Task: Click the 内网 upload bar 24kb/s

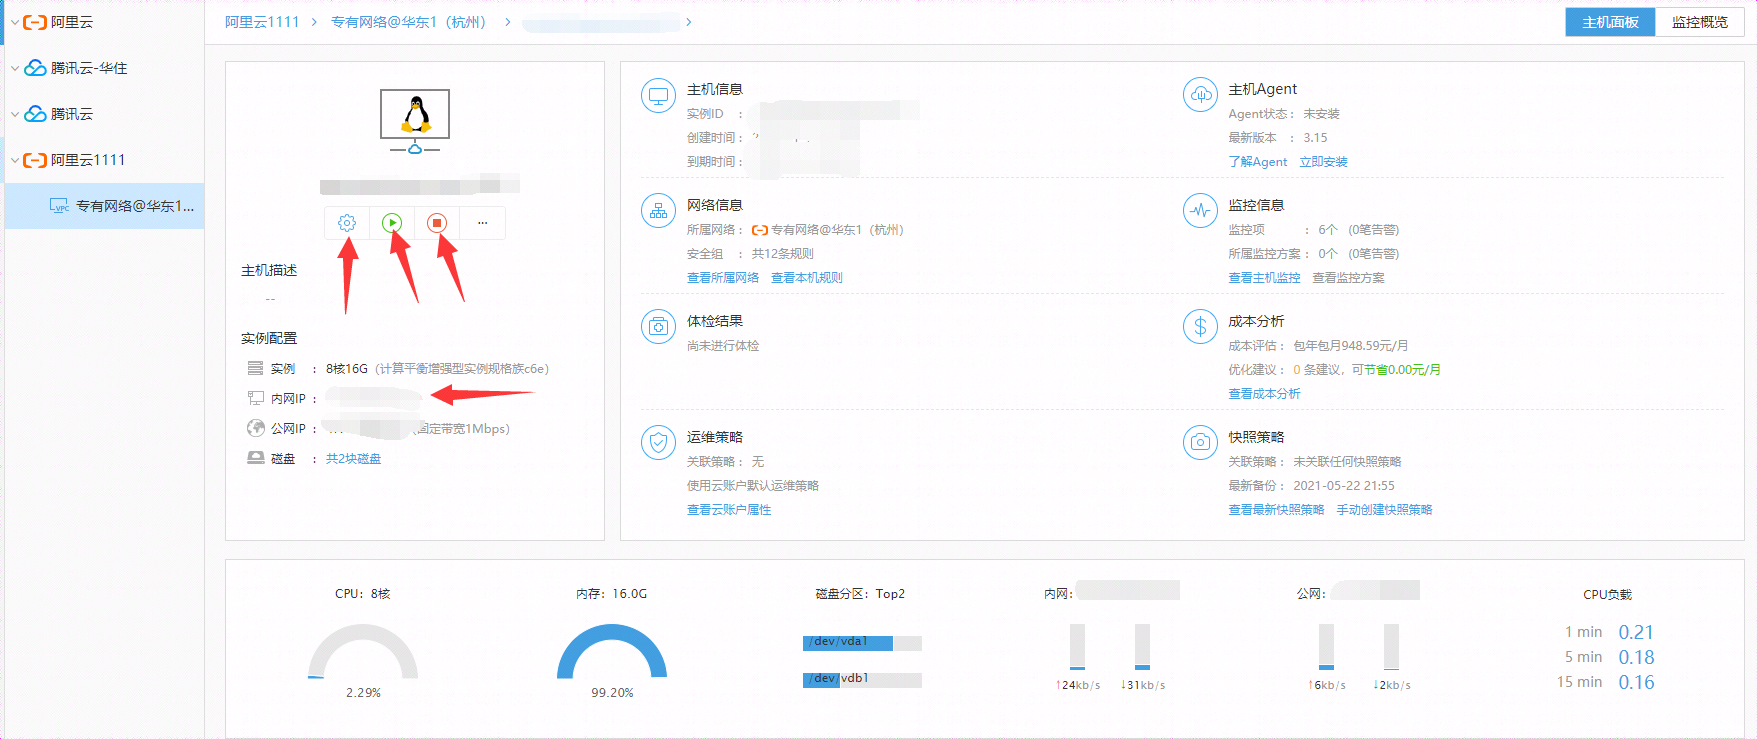Action: coord(1077,647)
